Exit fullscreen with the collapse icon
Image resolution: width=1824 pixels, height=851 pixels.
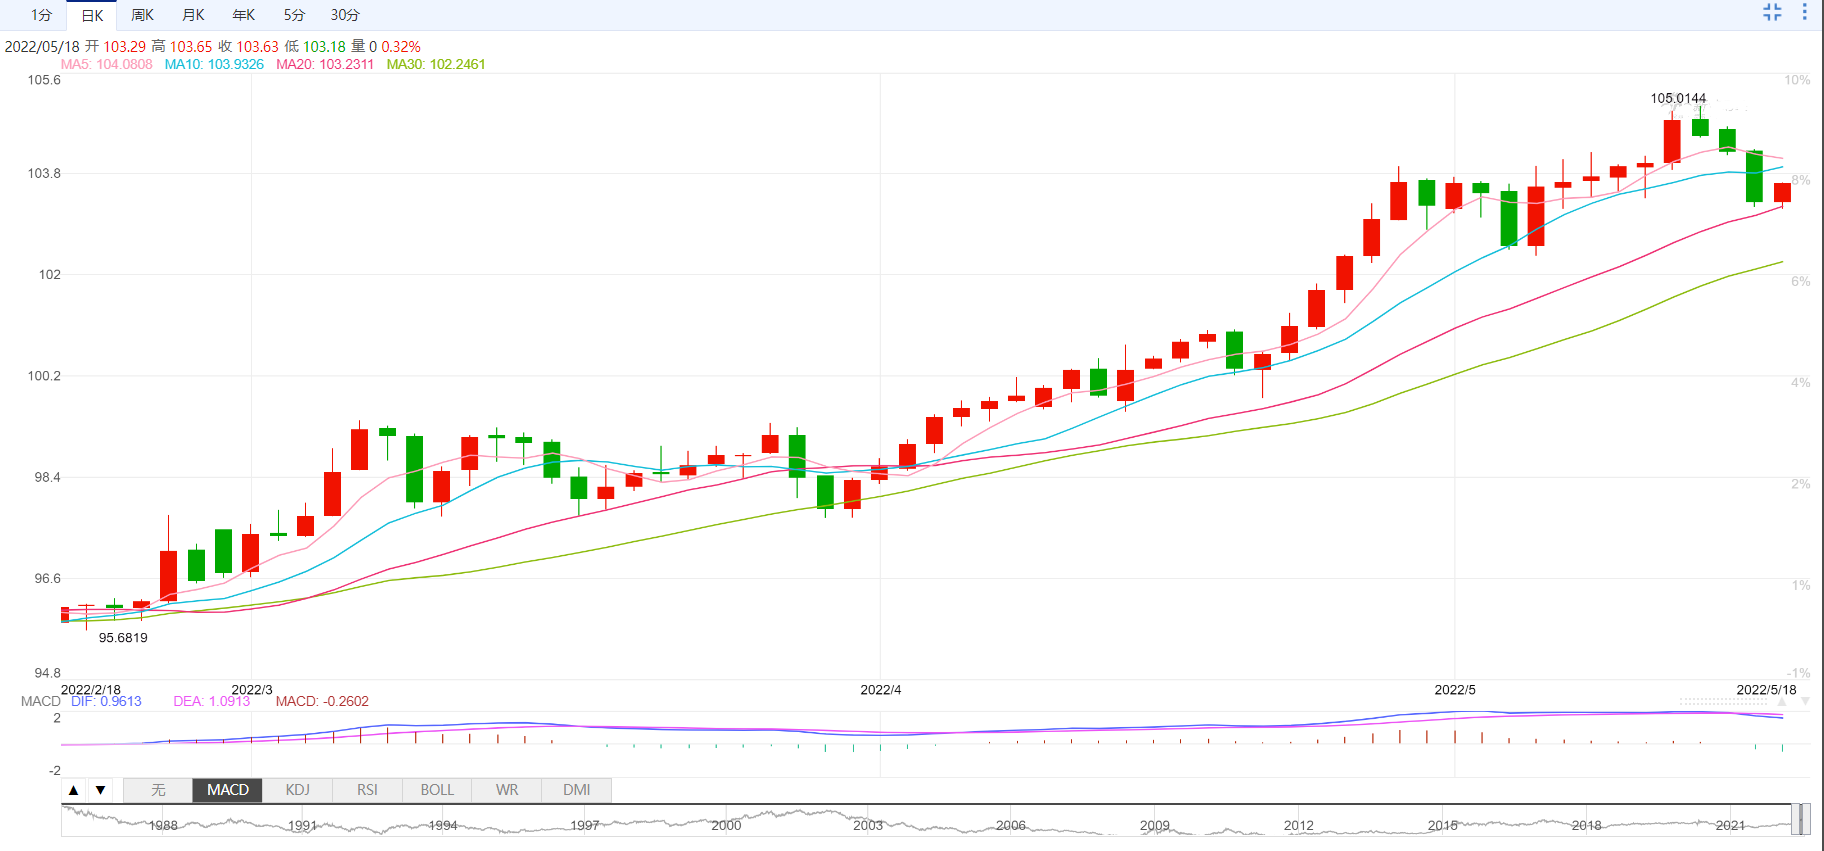point(1772,12)
